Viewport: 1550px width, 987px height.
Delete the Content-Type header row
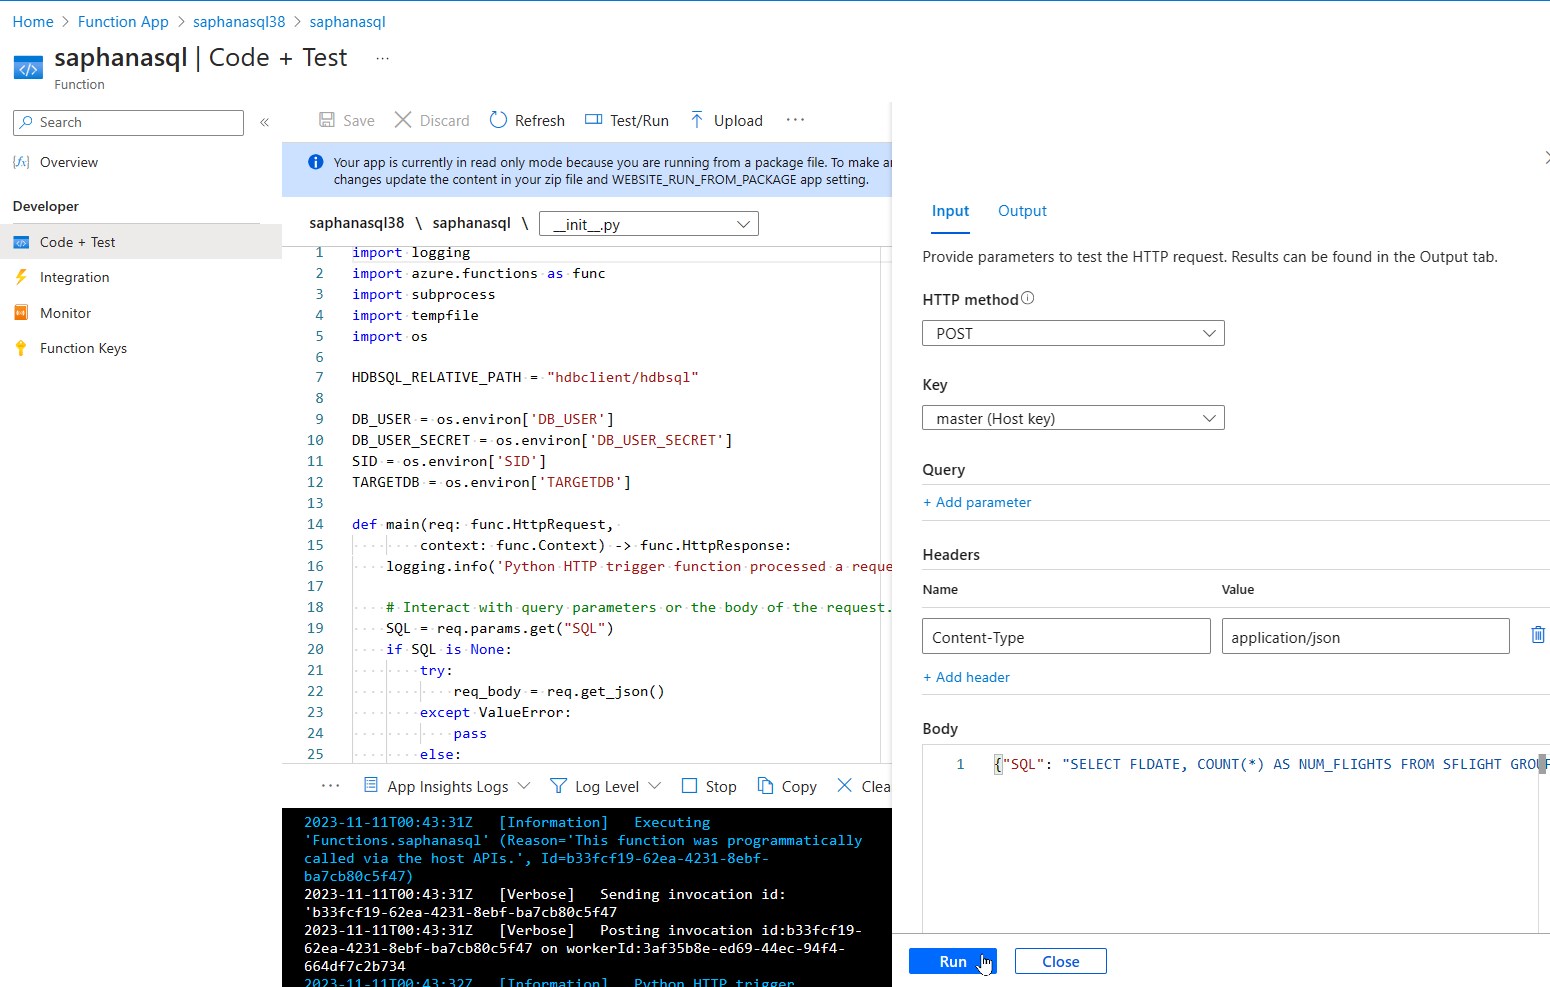coord(1538,635)
